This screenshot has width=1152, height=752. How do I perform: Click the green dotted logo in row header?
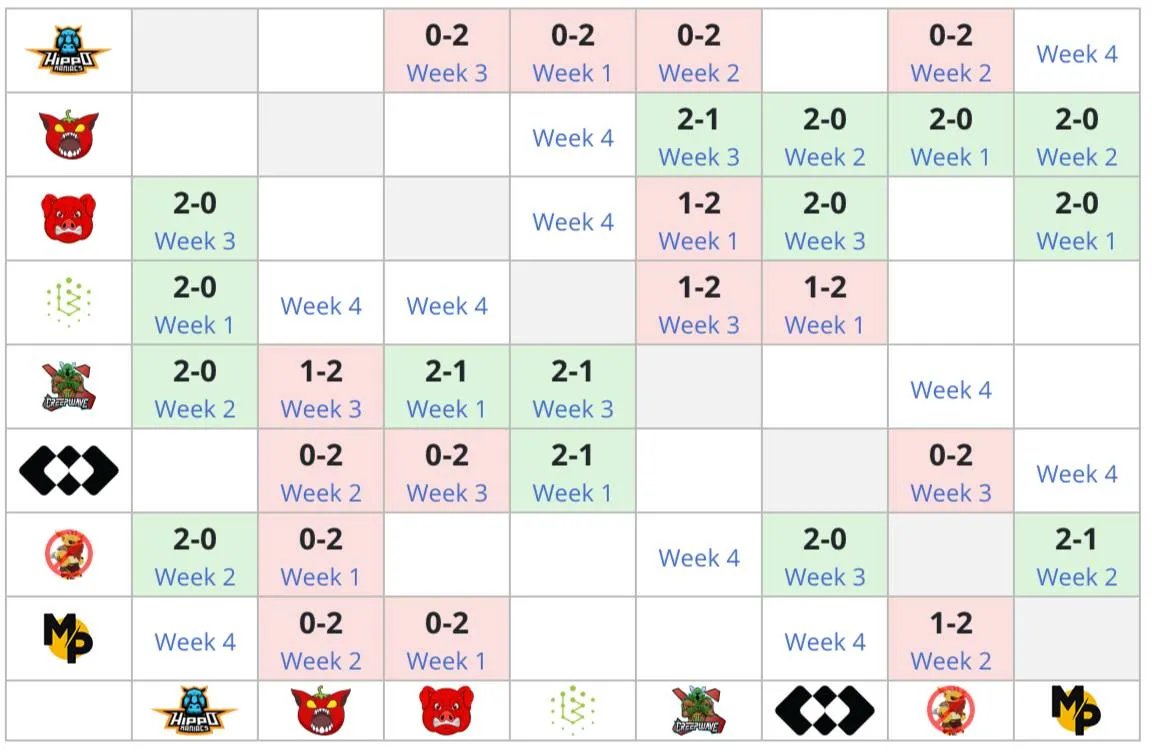68,302
